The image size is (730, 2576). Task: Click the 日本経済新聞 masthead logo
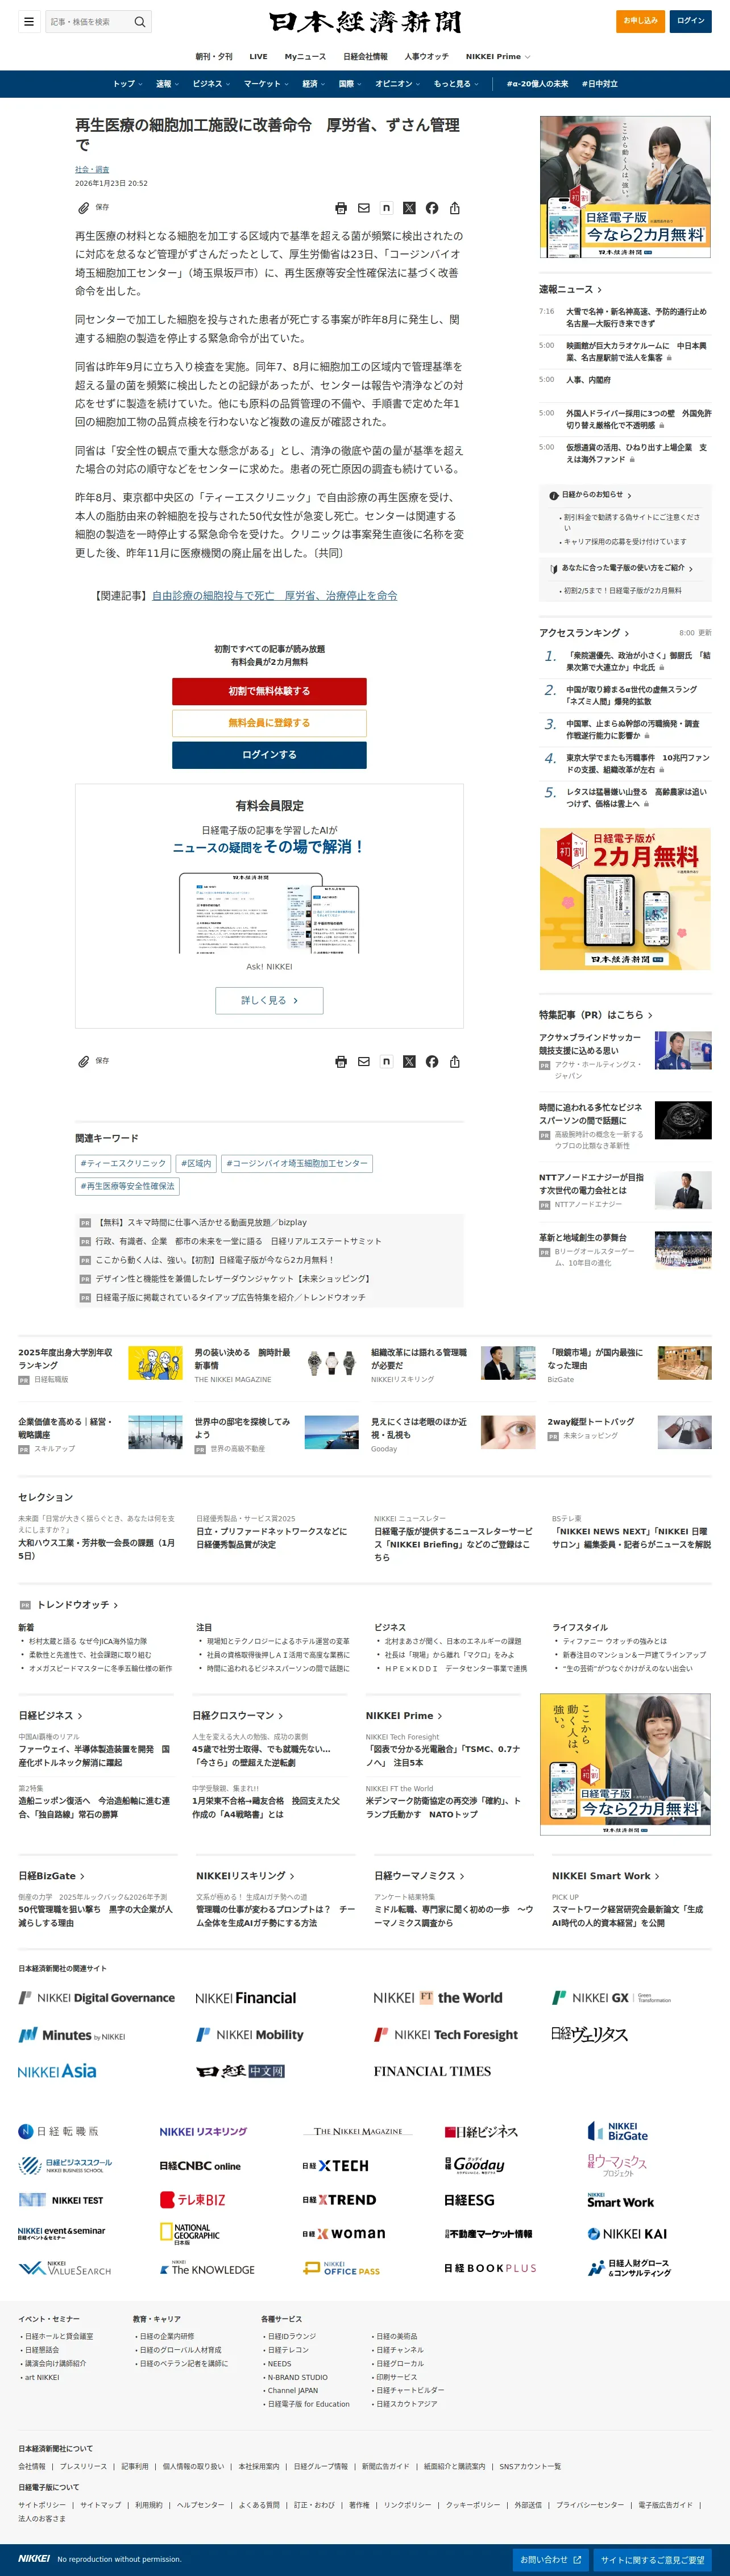coord(365,21)
